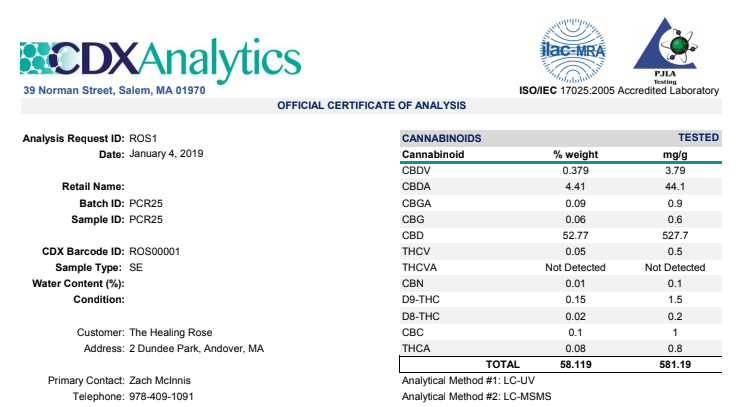
Task: Select CBD % weight value 52.77
Action: click(575, 235)
